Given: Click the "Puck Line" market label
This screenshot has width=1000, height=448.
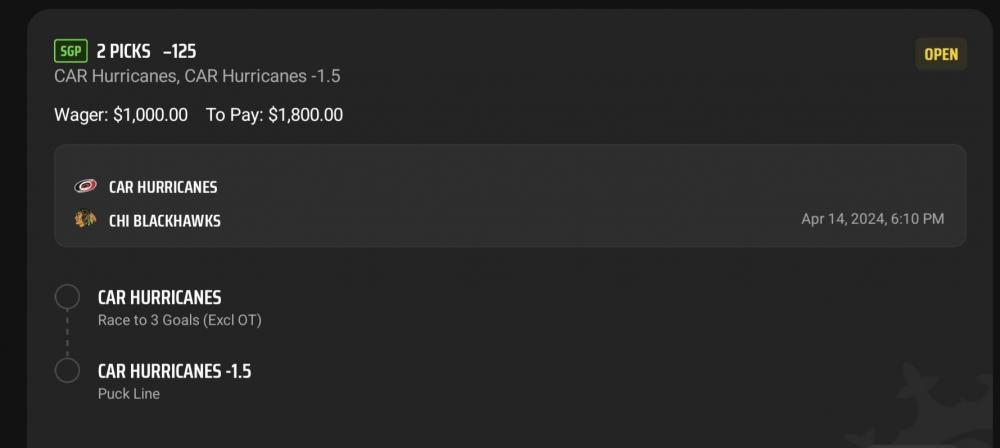Looking at the screenshot, I should click(128, 394).
